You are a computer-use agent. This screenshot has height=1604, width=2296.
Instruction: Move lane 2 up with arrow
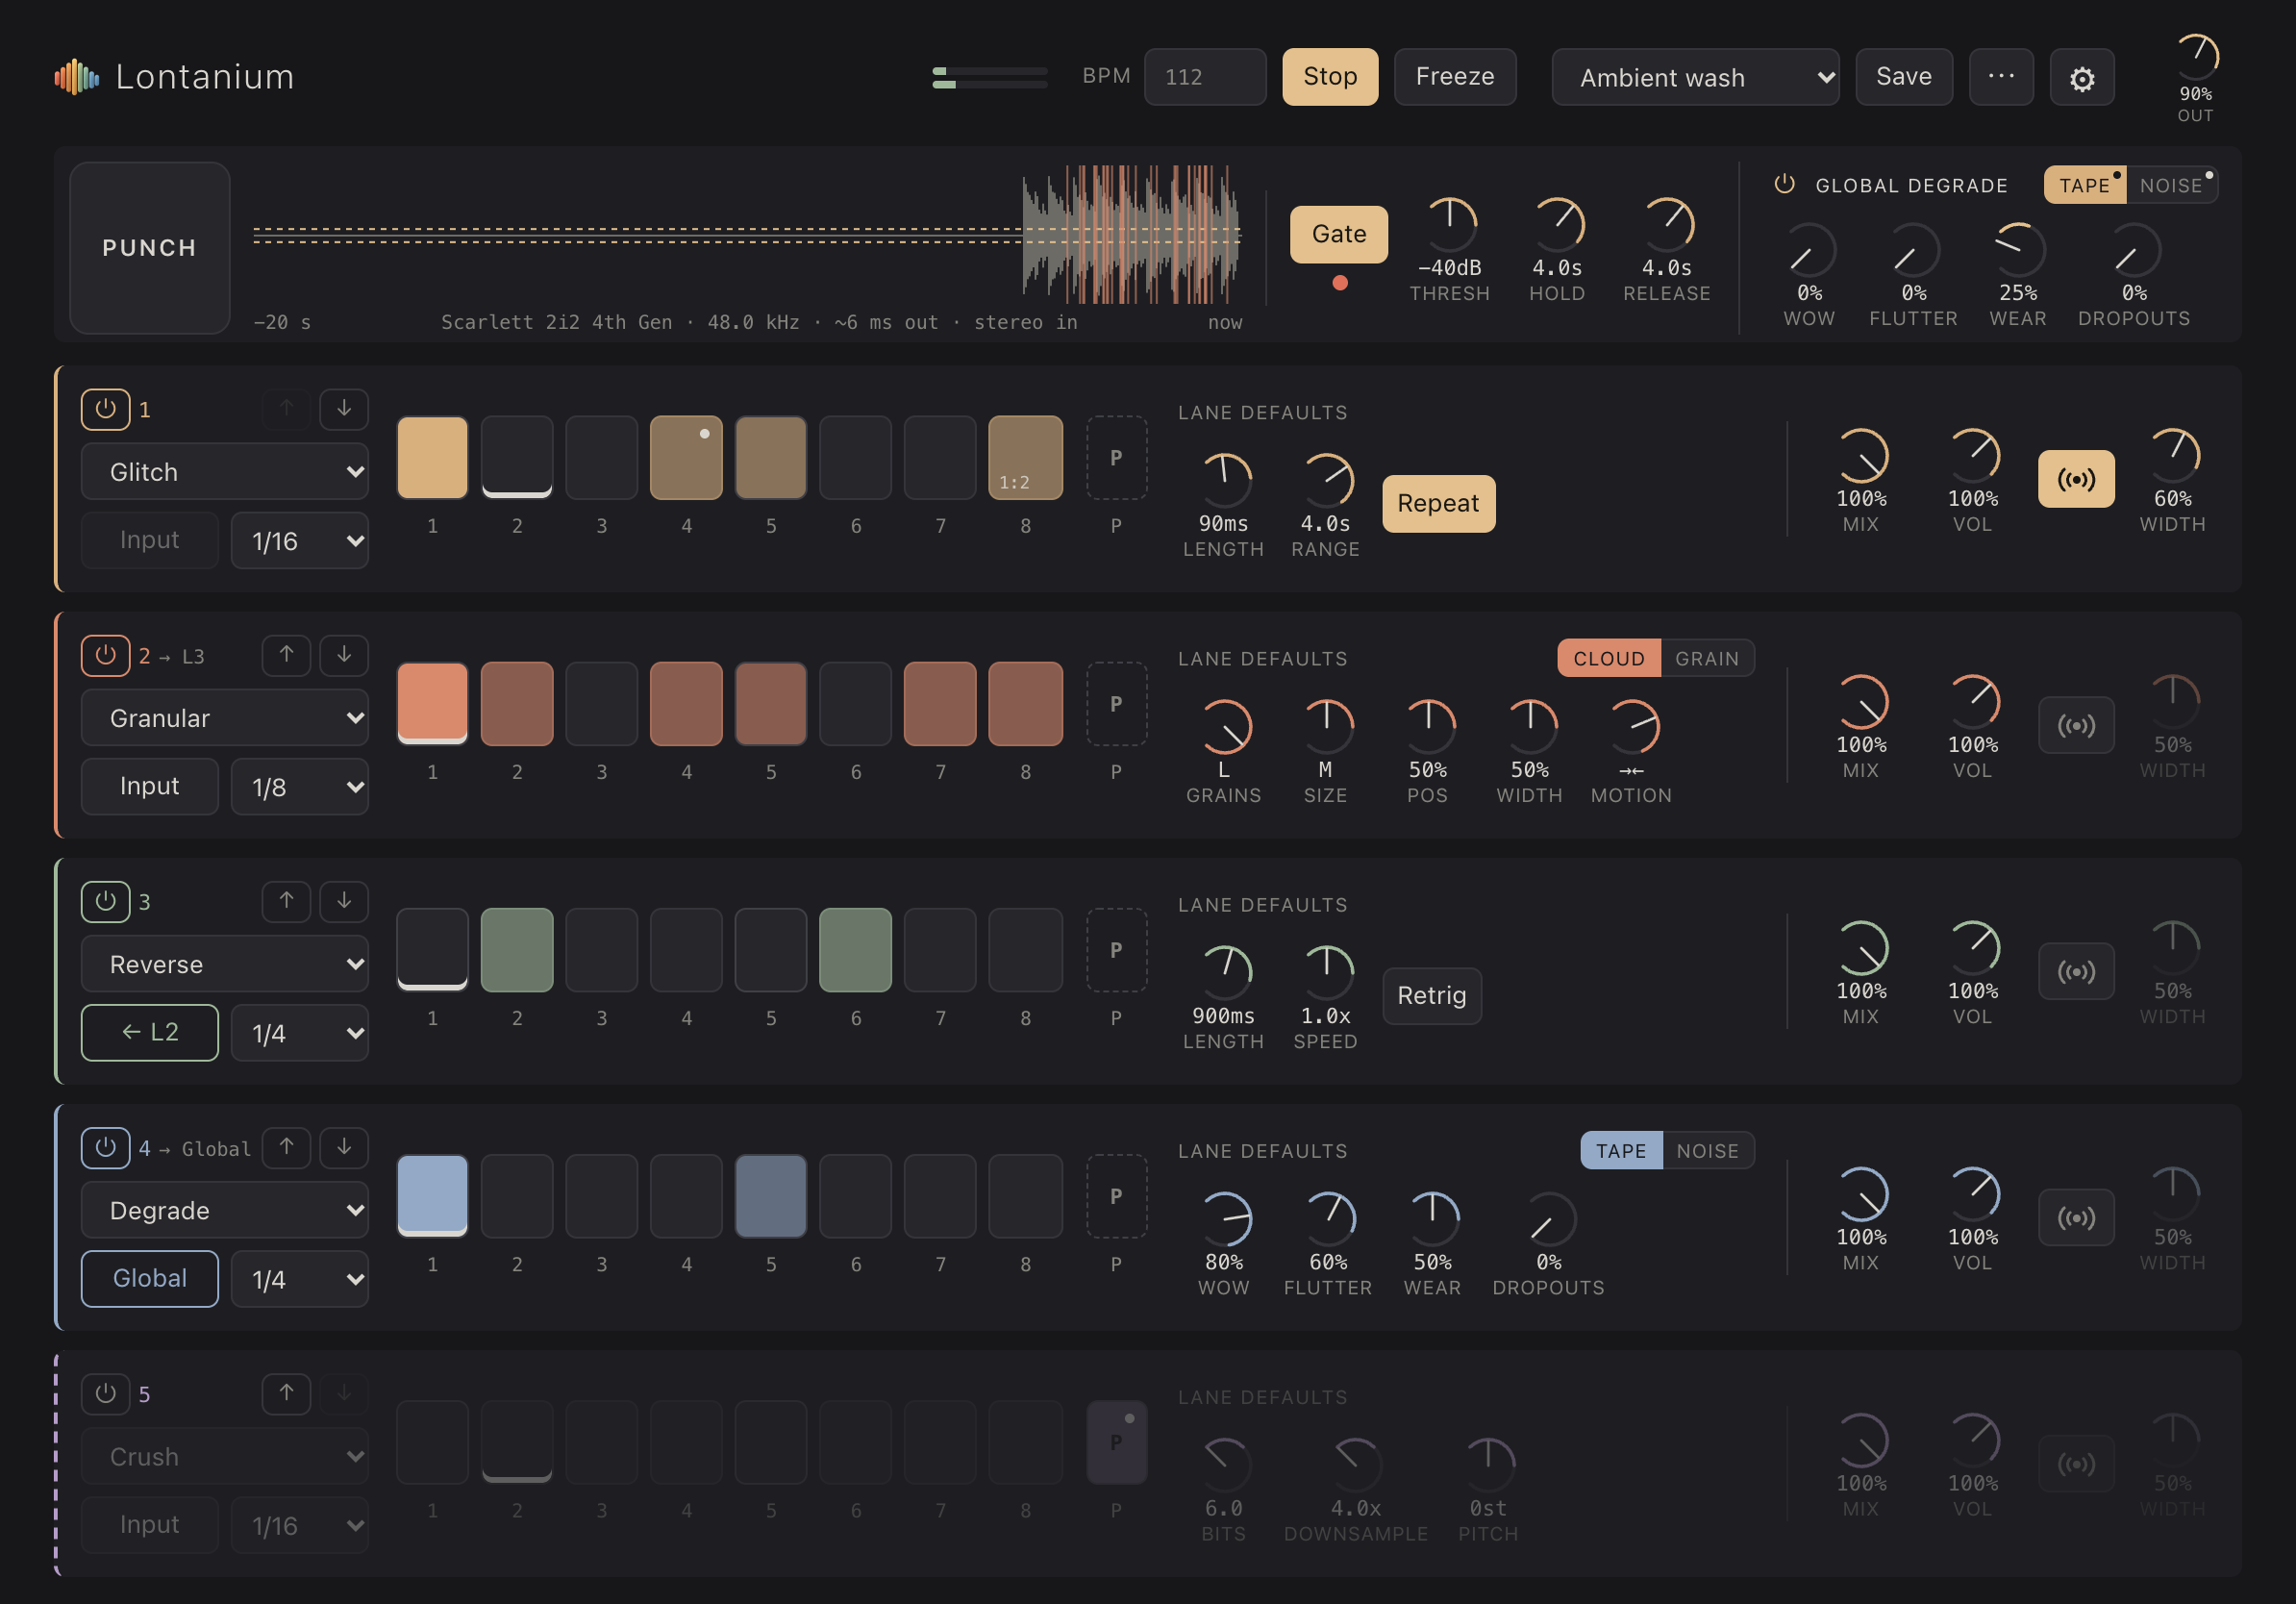pyautogui.click(x=286, y=655)
